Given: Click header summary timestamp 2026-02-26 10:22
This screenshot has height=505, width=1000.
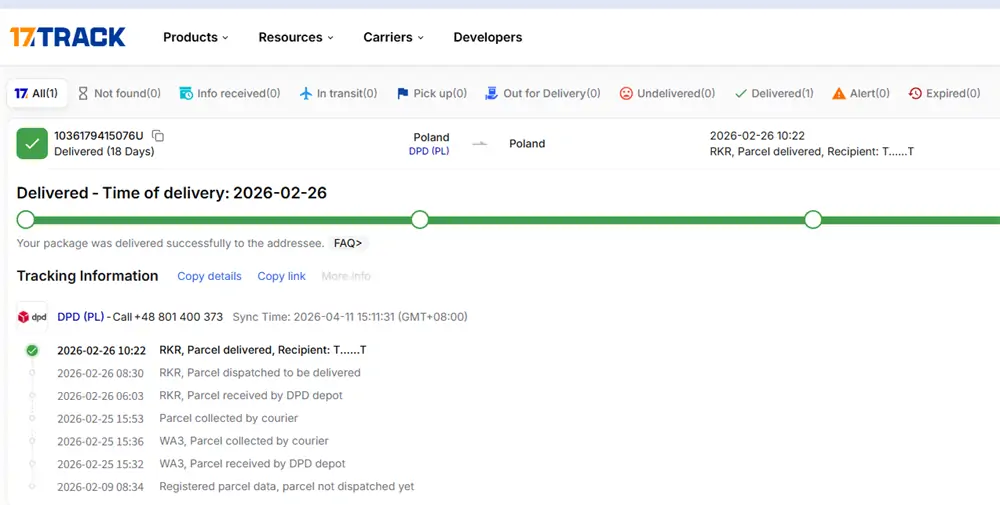Looking at the screenshot, I should 757,136.
